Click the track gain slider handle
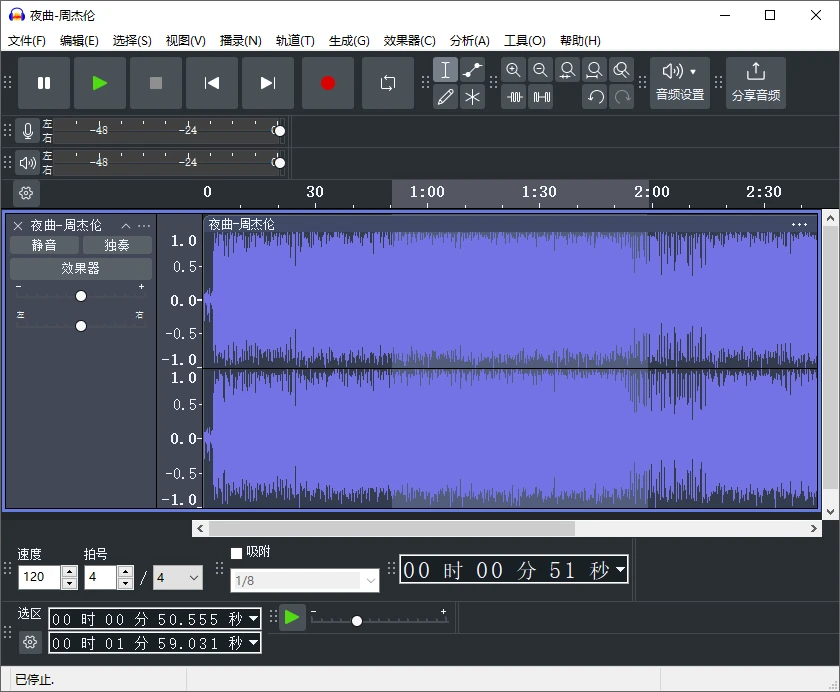The height and width of the screenshot is (692, 840). 81,295
